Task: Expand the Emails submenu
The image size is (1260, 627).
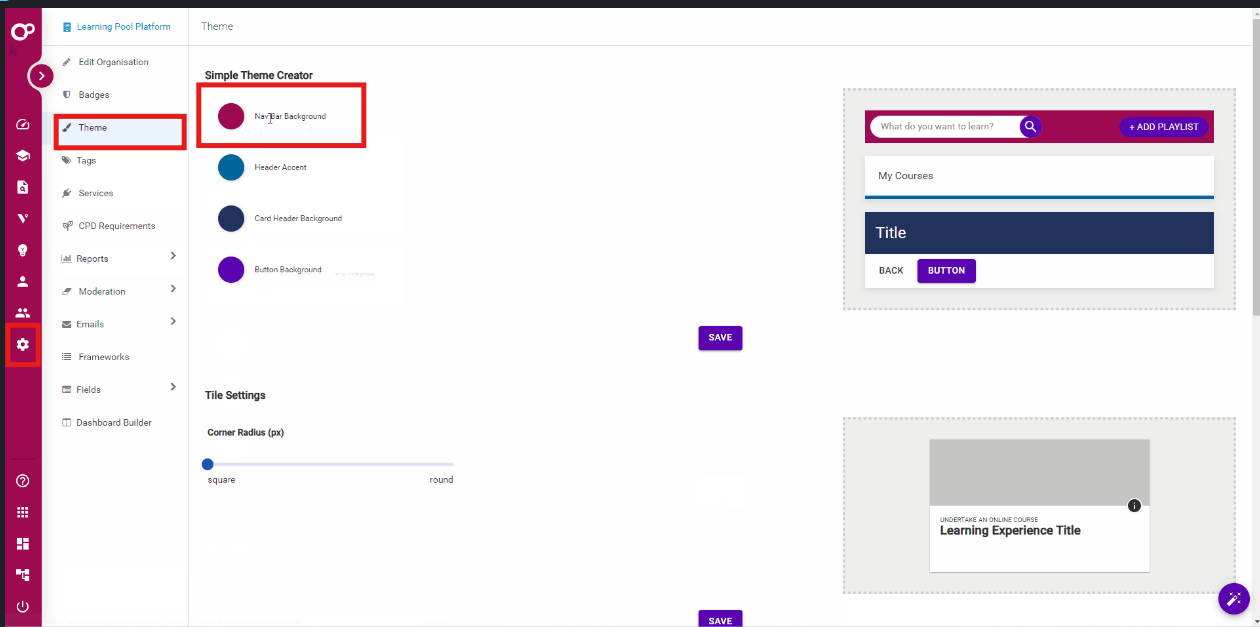Action: click(173, 322)
